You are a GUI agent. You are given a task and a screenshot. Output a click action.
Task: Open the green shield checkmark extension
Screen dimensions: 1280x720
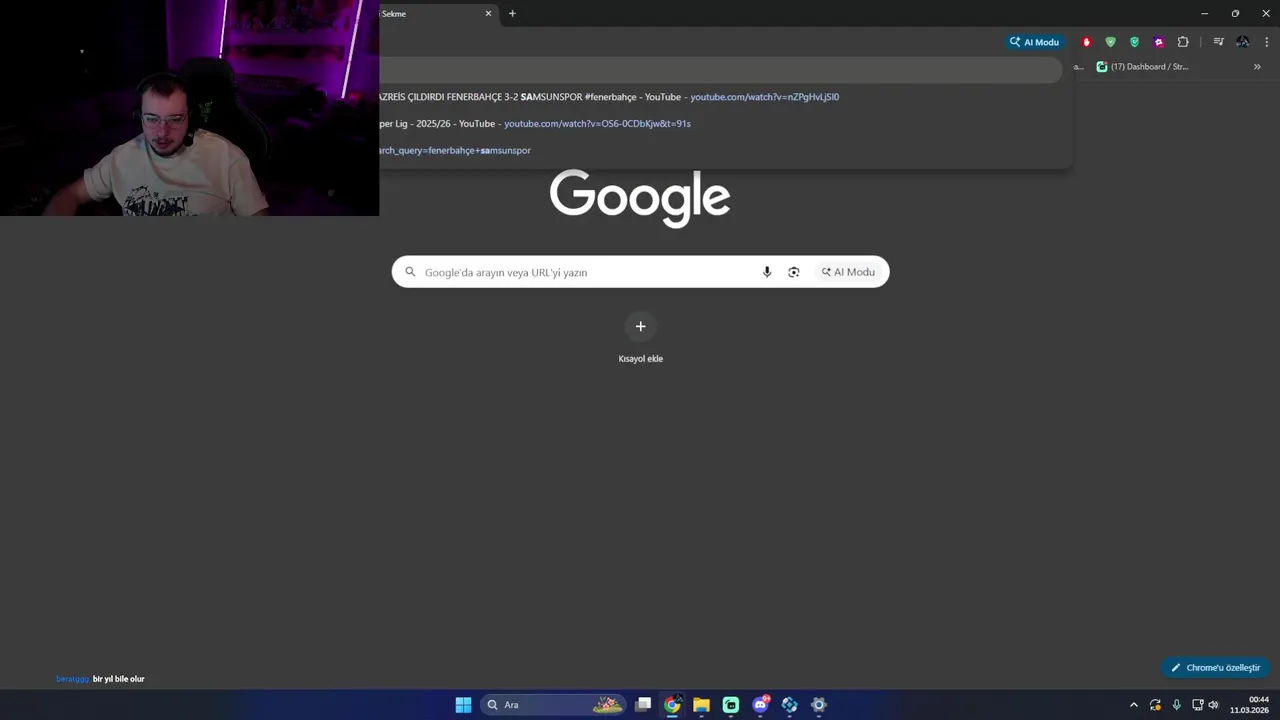[x=1110, y=42]
